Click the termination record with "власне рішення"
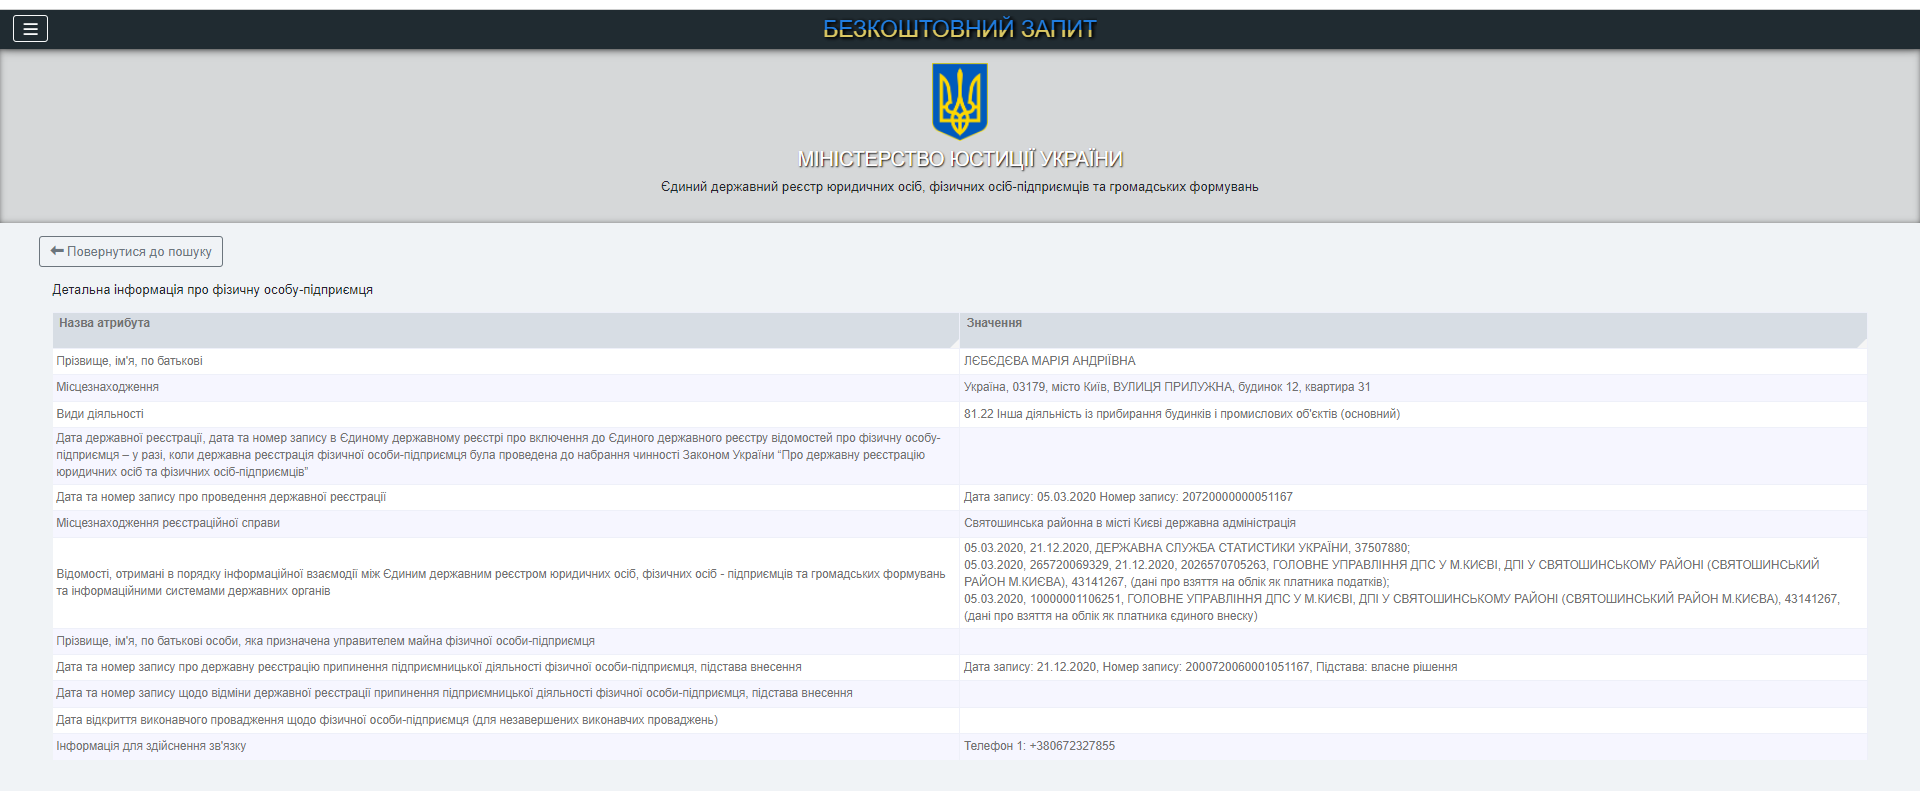The image size is (1920, 791). pyautogui.click(x=1209, y=667)
